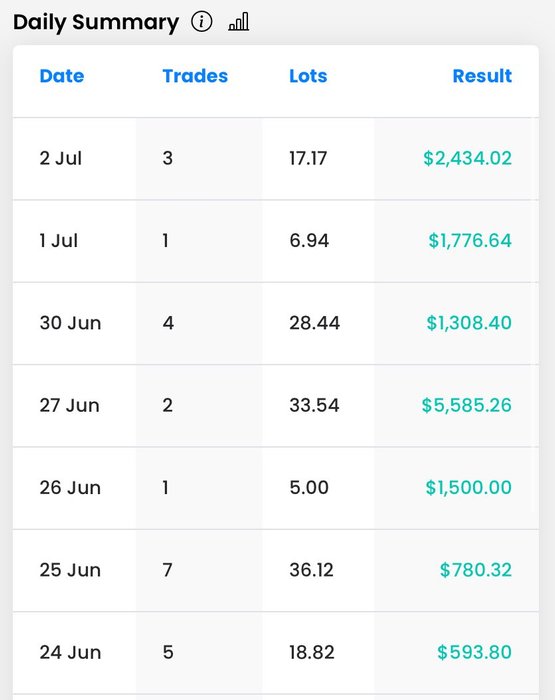Click the $2,434.02 result value
The width and height of the screenshot is (555, 700).
467,158
